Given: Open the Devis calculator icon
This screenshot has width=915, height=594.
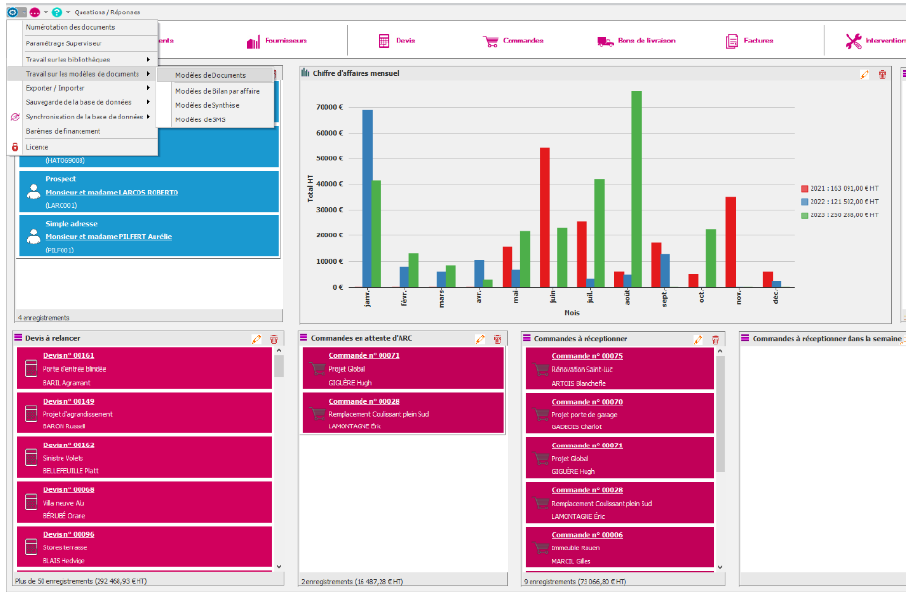Looking at the screenshot, I should coord(384,41).
